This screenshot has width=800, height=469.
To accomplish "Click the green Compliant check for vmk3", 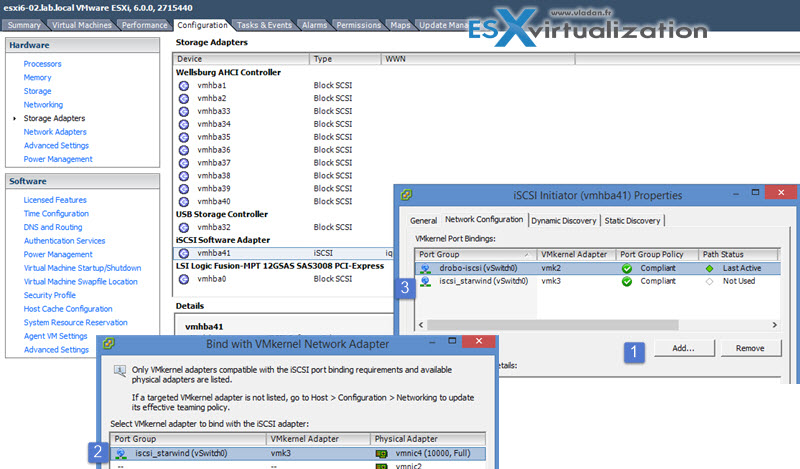I will (x=627, y=282).
